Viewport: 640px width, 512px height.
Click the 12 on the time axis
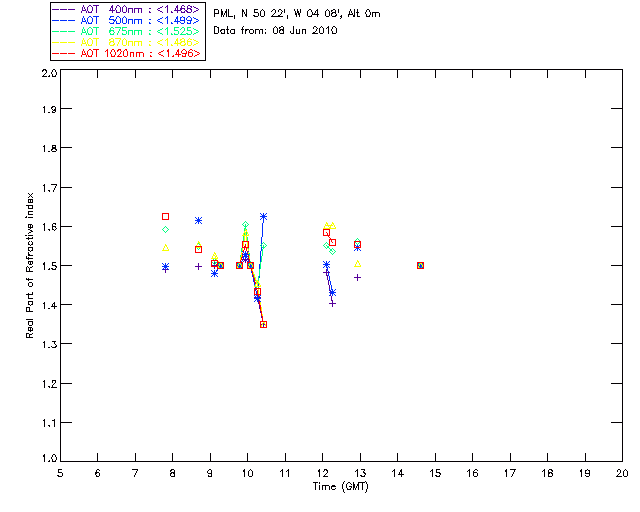(322, 473)
